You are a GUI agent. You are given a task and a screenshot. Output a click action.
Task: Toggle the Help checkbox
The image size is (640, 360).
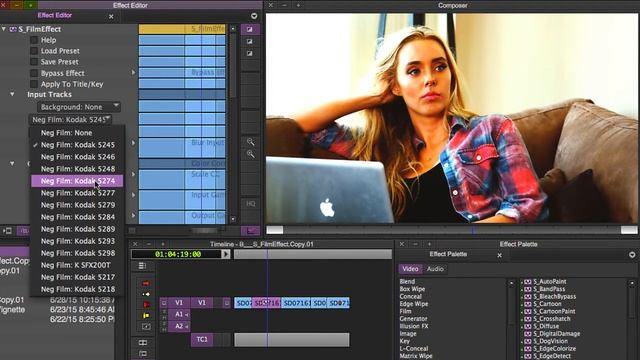(34, 40)
